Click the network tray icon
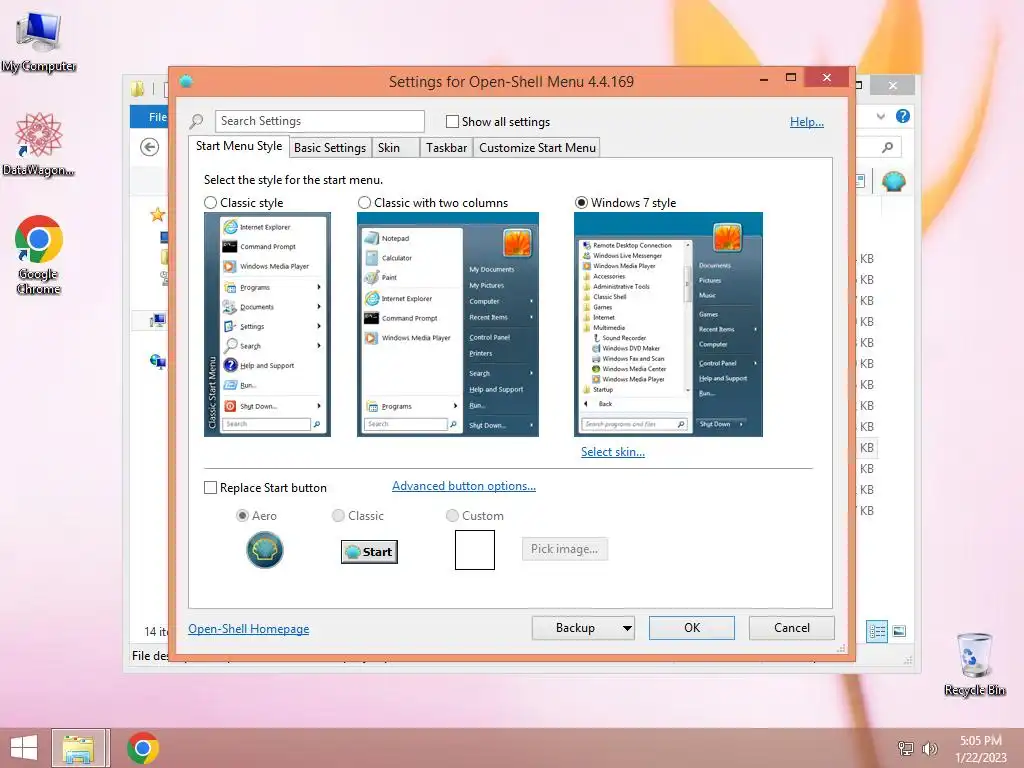This screenshot has width=1024, height=768. click(905, 748)
